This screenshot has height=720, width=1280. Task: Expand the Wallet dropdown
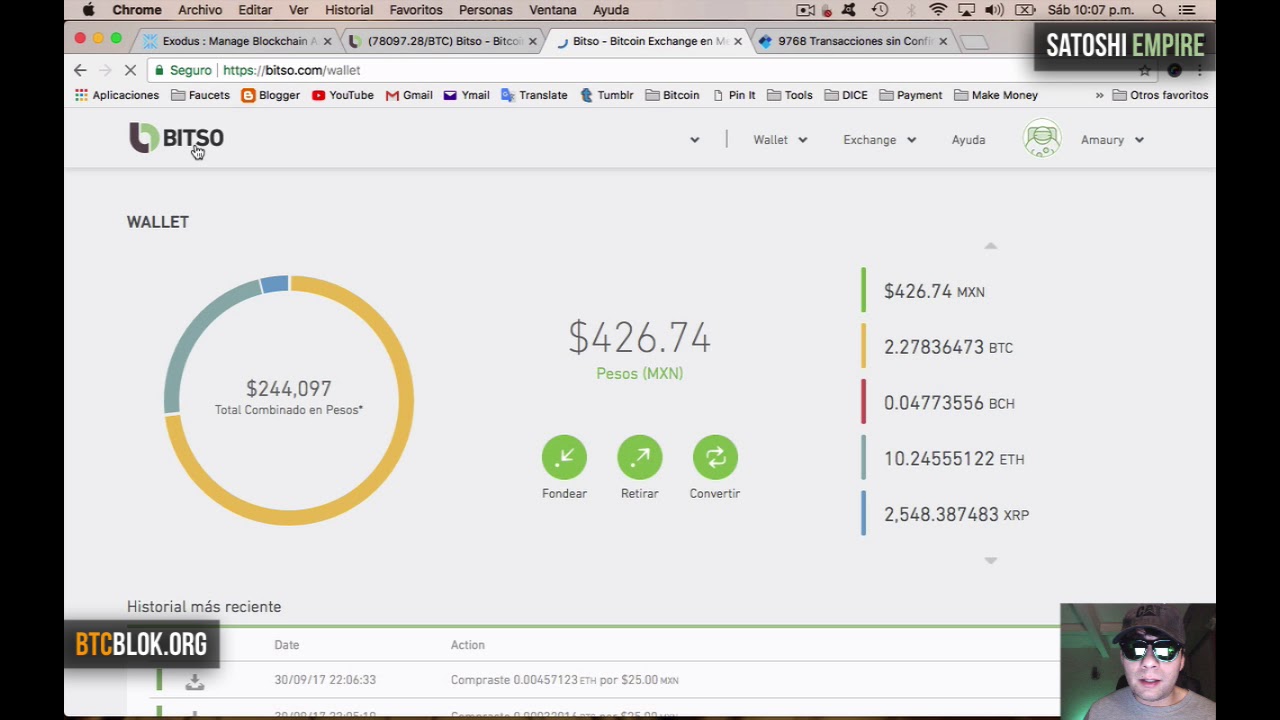coord(780,140)
